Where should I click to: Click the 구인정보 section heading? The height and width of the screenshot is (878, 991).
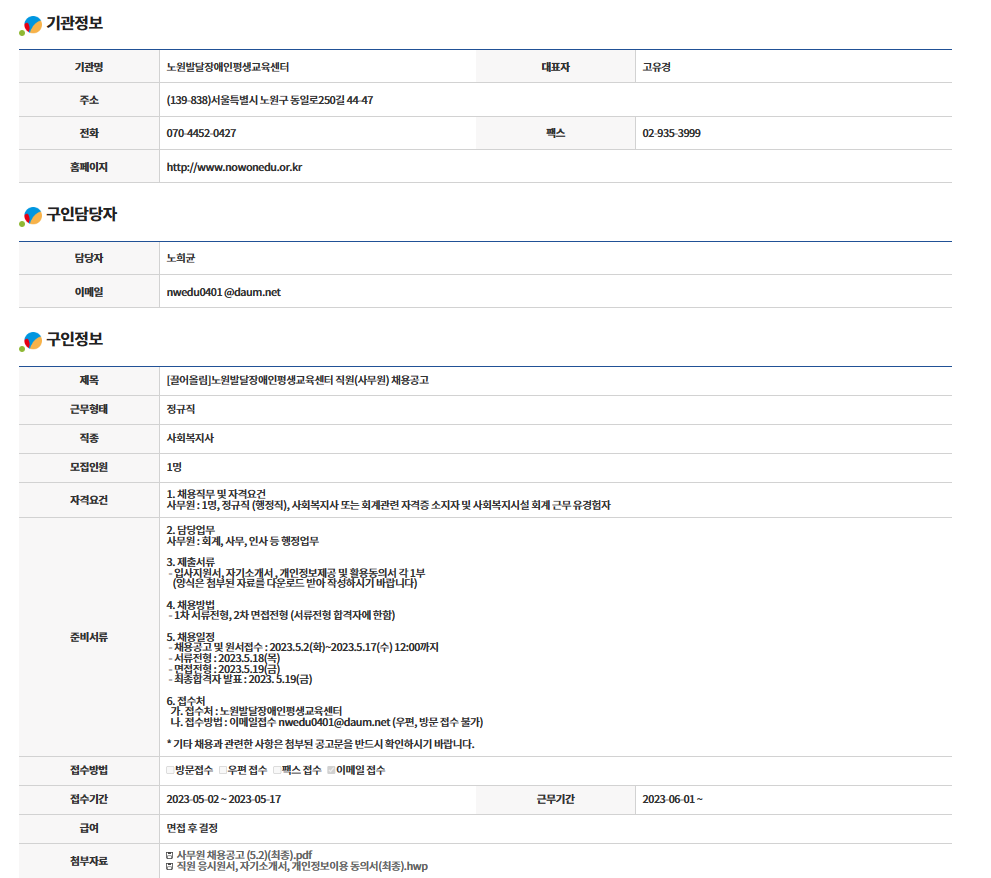tap(75, 339)
